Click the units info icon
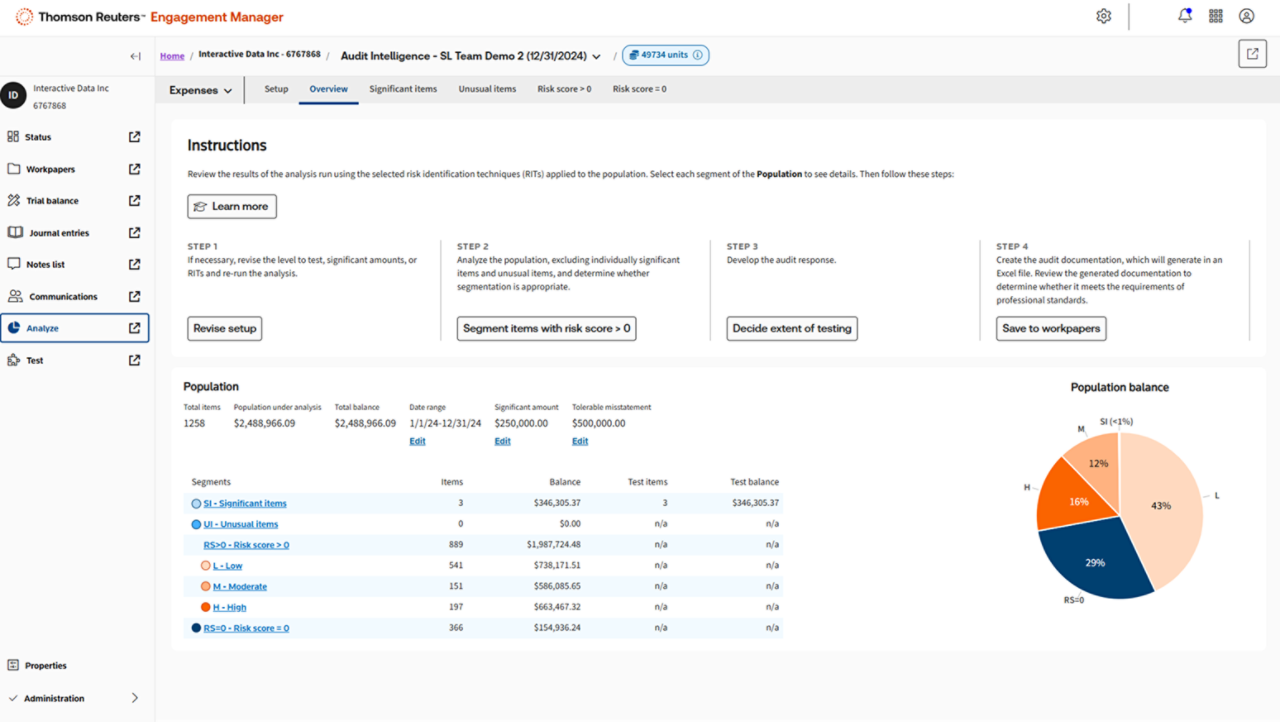Screen dimensions: 1280x722 [x=698, y=55]
